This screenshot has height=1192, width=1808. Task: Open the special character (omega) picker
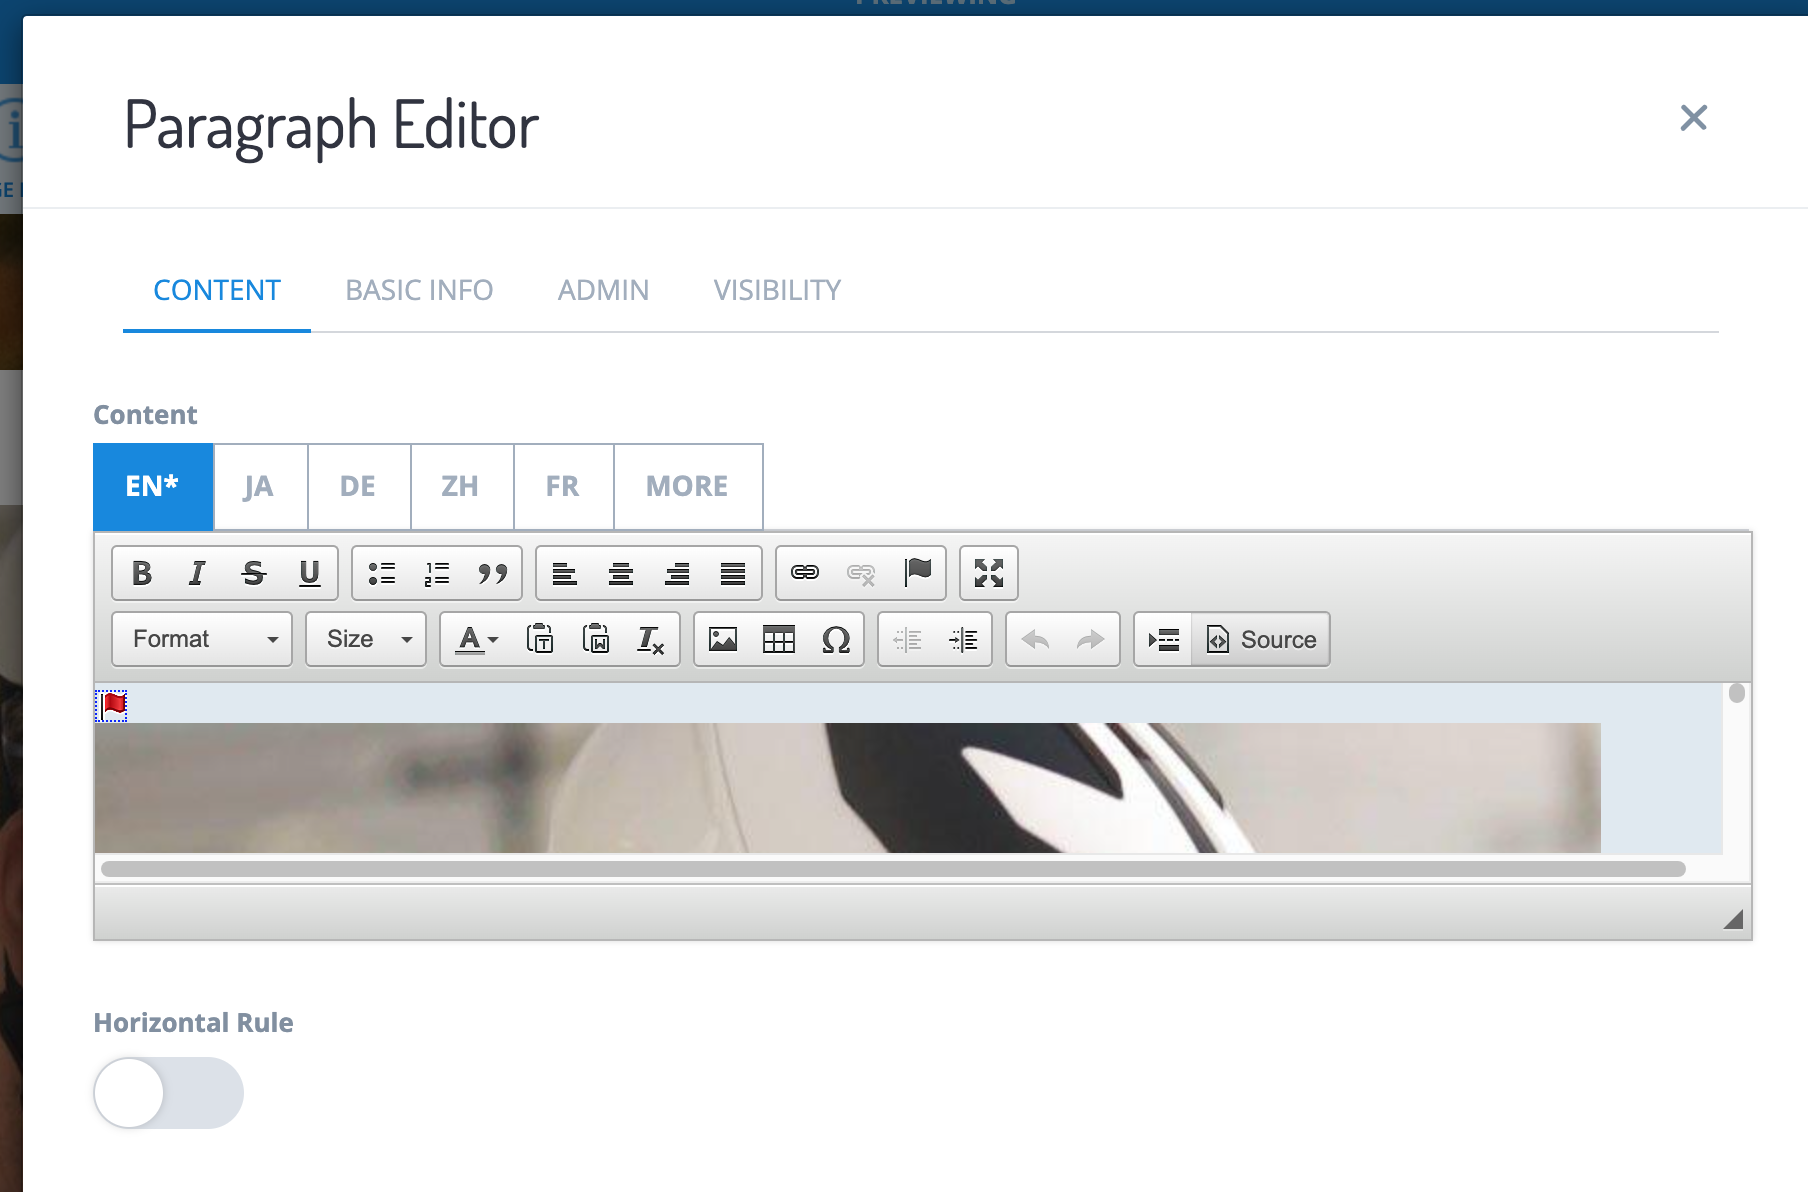point(835,639)
